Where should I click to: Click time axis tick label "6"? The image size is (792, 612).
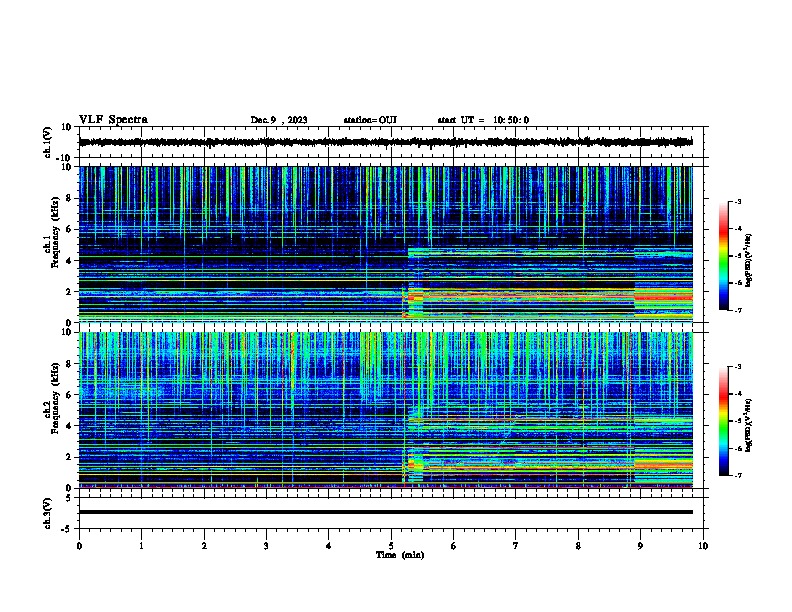tap(454, 546)
